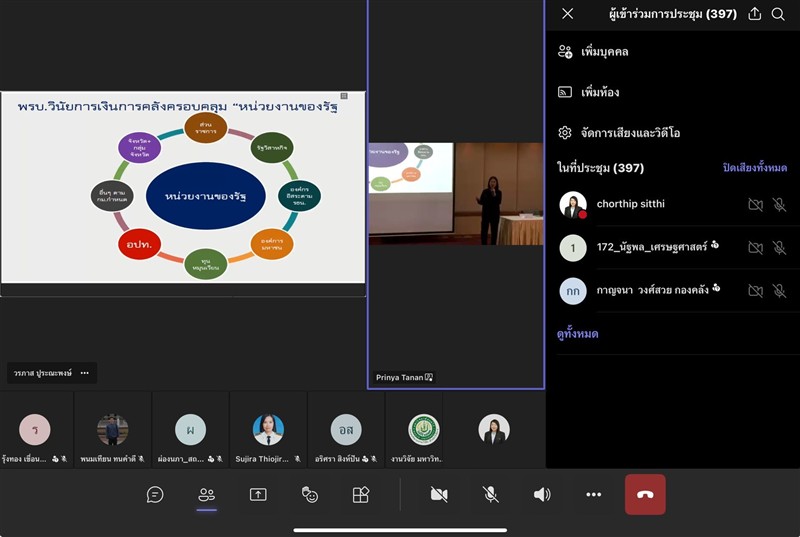Open ellipsis menu beside วรภาส ประณะพงษ์
Screen dimensions: 800x537
[x=85, y=373]
